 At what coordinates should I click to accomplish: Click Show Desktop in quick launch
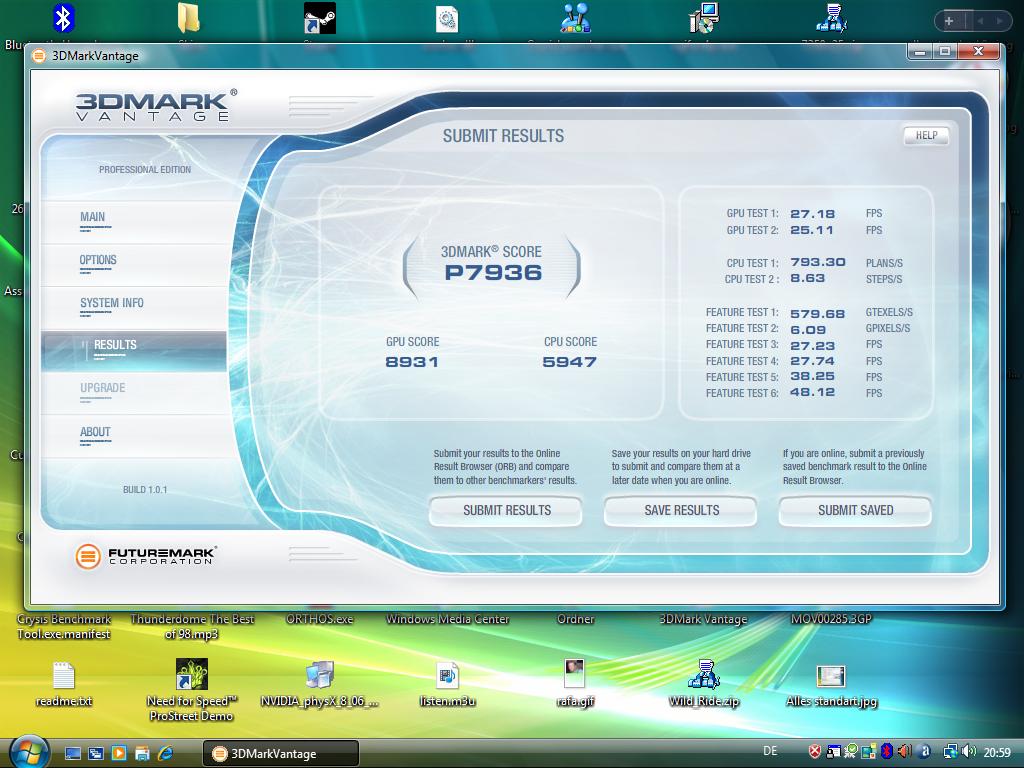pos(72,754)
